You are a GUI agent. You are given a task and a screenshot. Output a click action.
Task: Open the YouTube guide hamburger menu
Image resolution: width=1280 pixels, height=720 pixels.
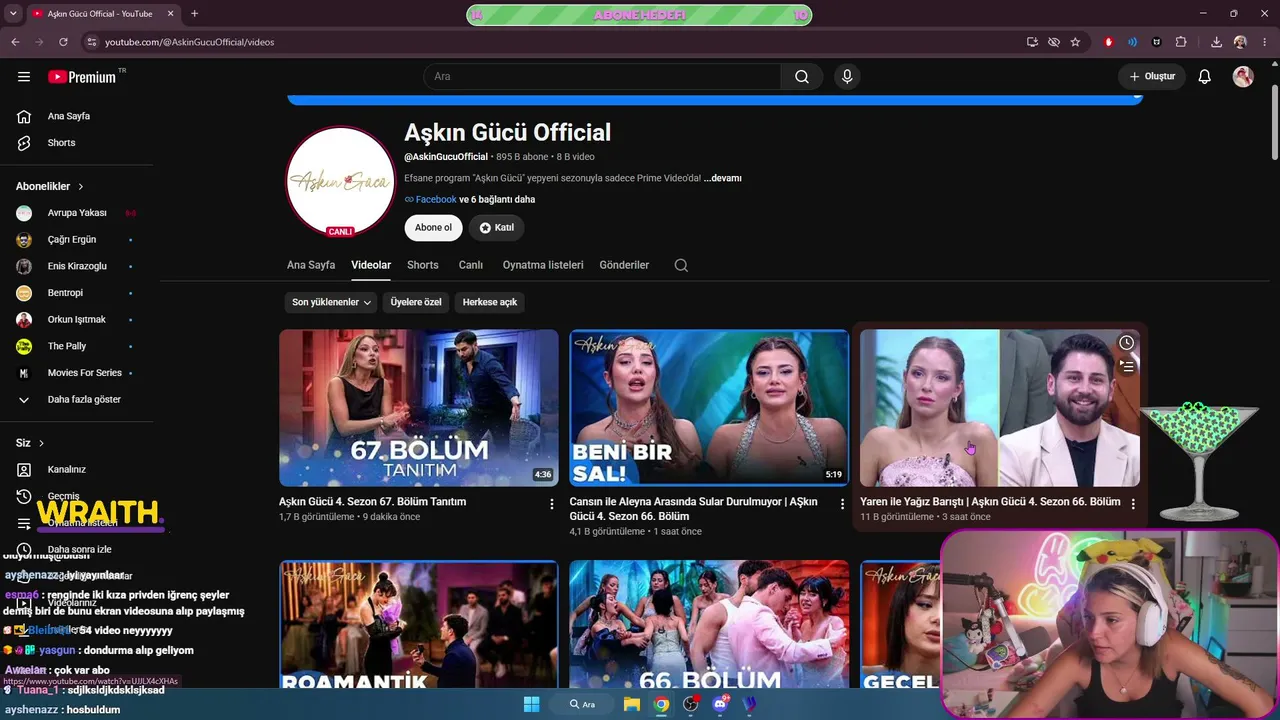[24, 77]
